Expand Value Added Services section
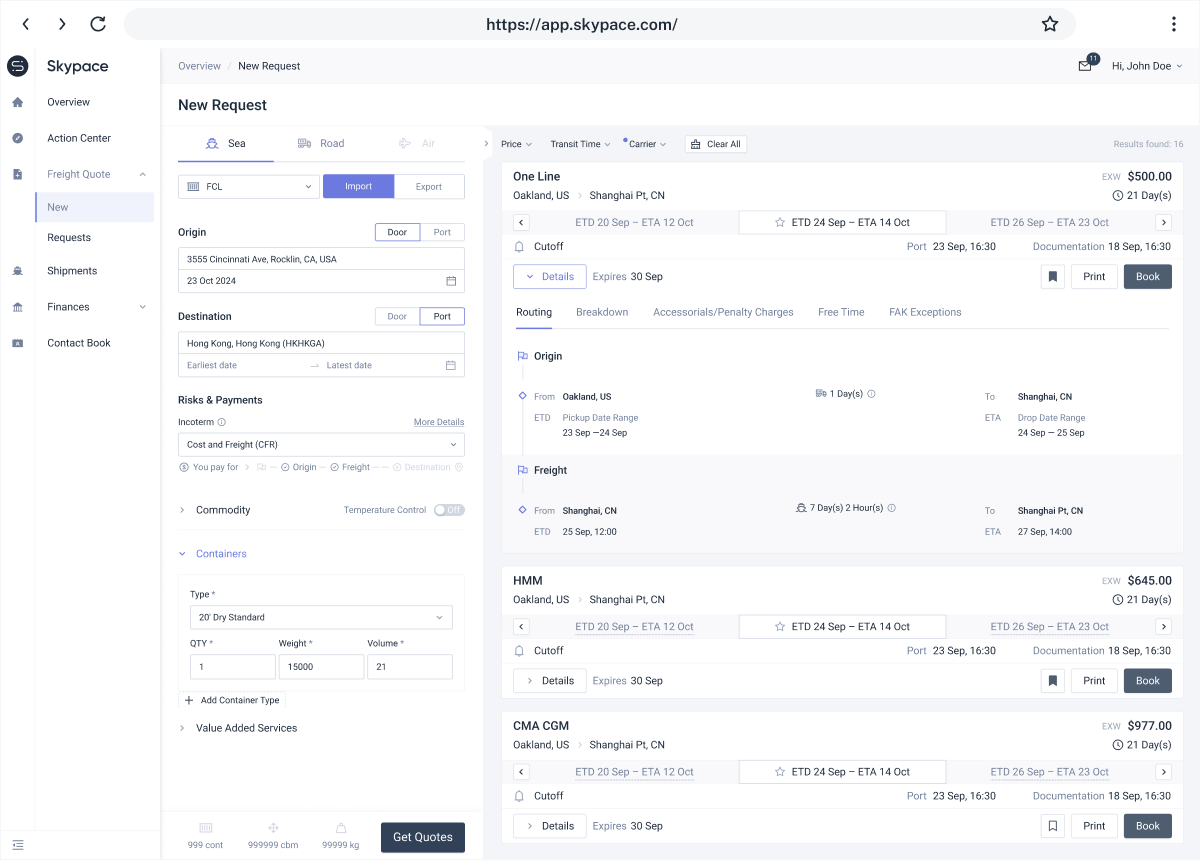This screenshot has height=861, width=1200. point(238,728)
